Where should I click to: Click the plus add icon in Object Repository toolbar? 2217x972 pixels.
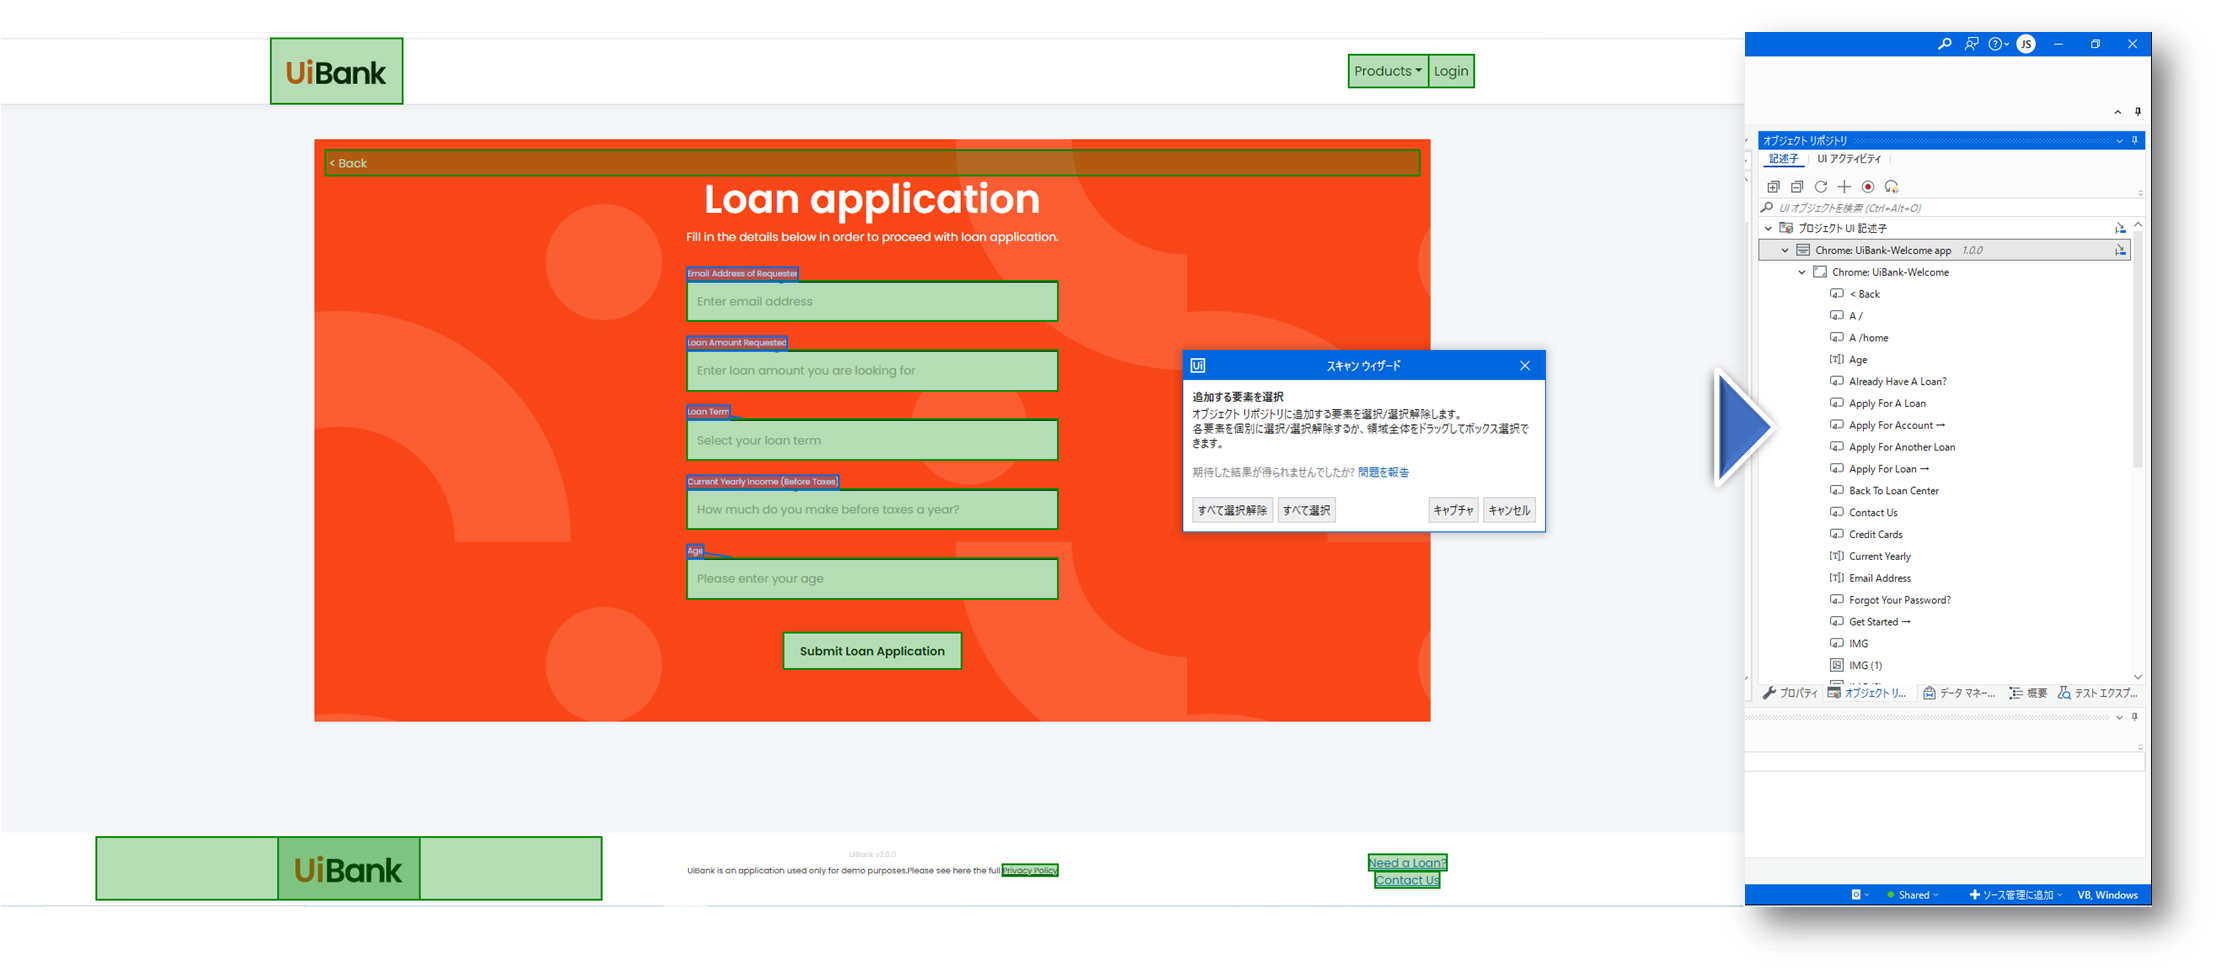coord(1844,187)
